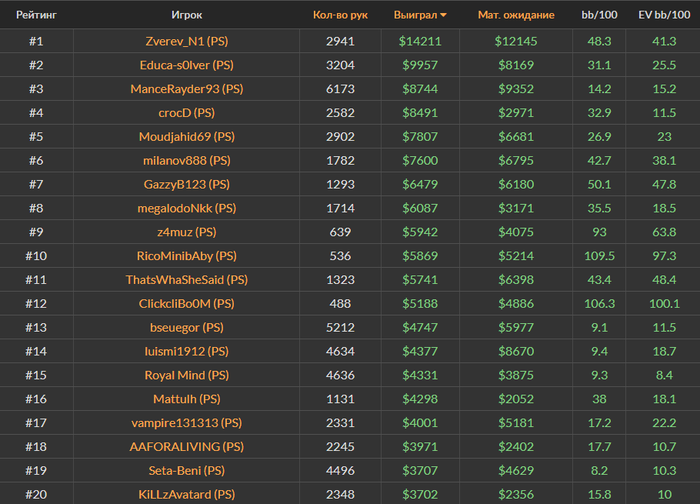Open Royal Mind (PS) player page

coord(187,375)
